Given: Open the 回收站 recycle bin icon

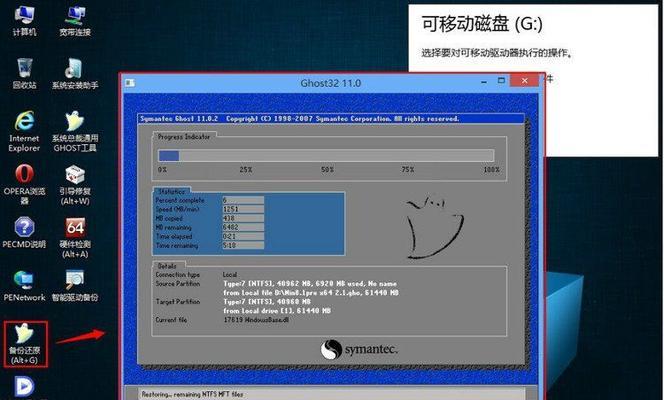Looking at the screenshot, I should [x=24, y=73].
